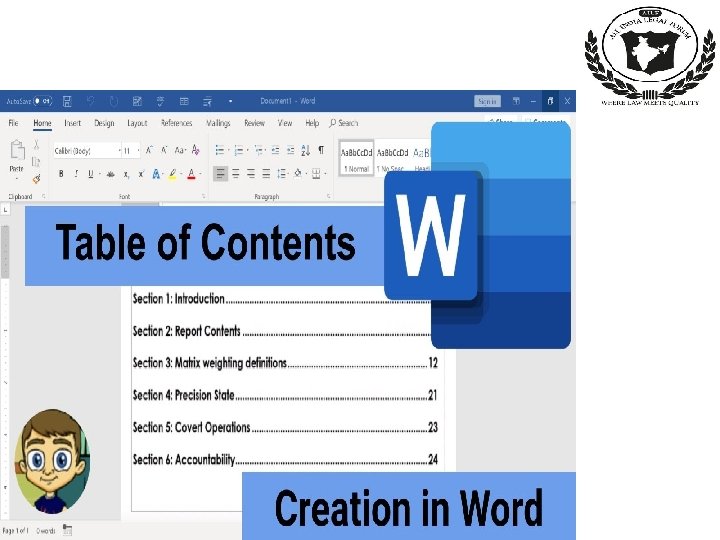Viewport: 720px width, 540px height.
Task: Open Text Effects glowing A icon
Action: click(156, 174)
